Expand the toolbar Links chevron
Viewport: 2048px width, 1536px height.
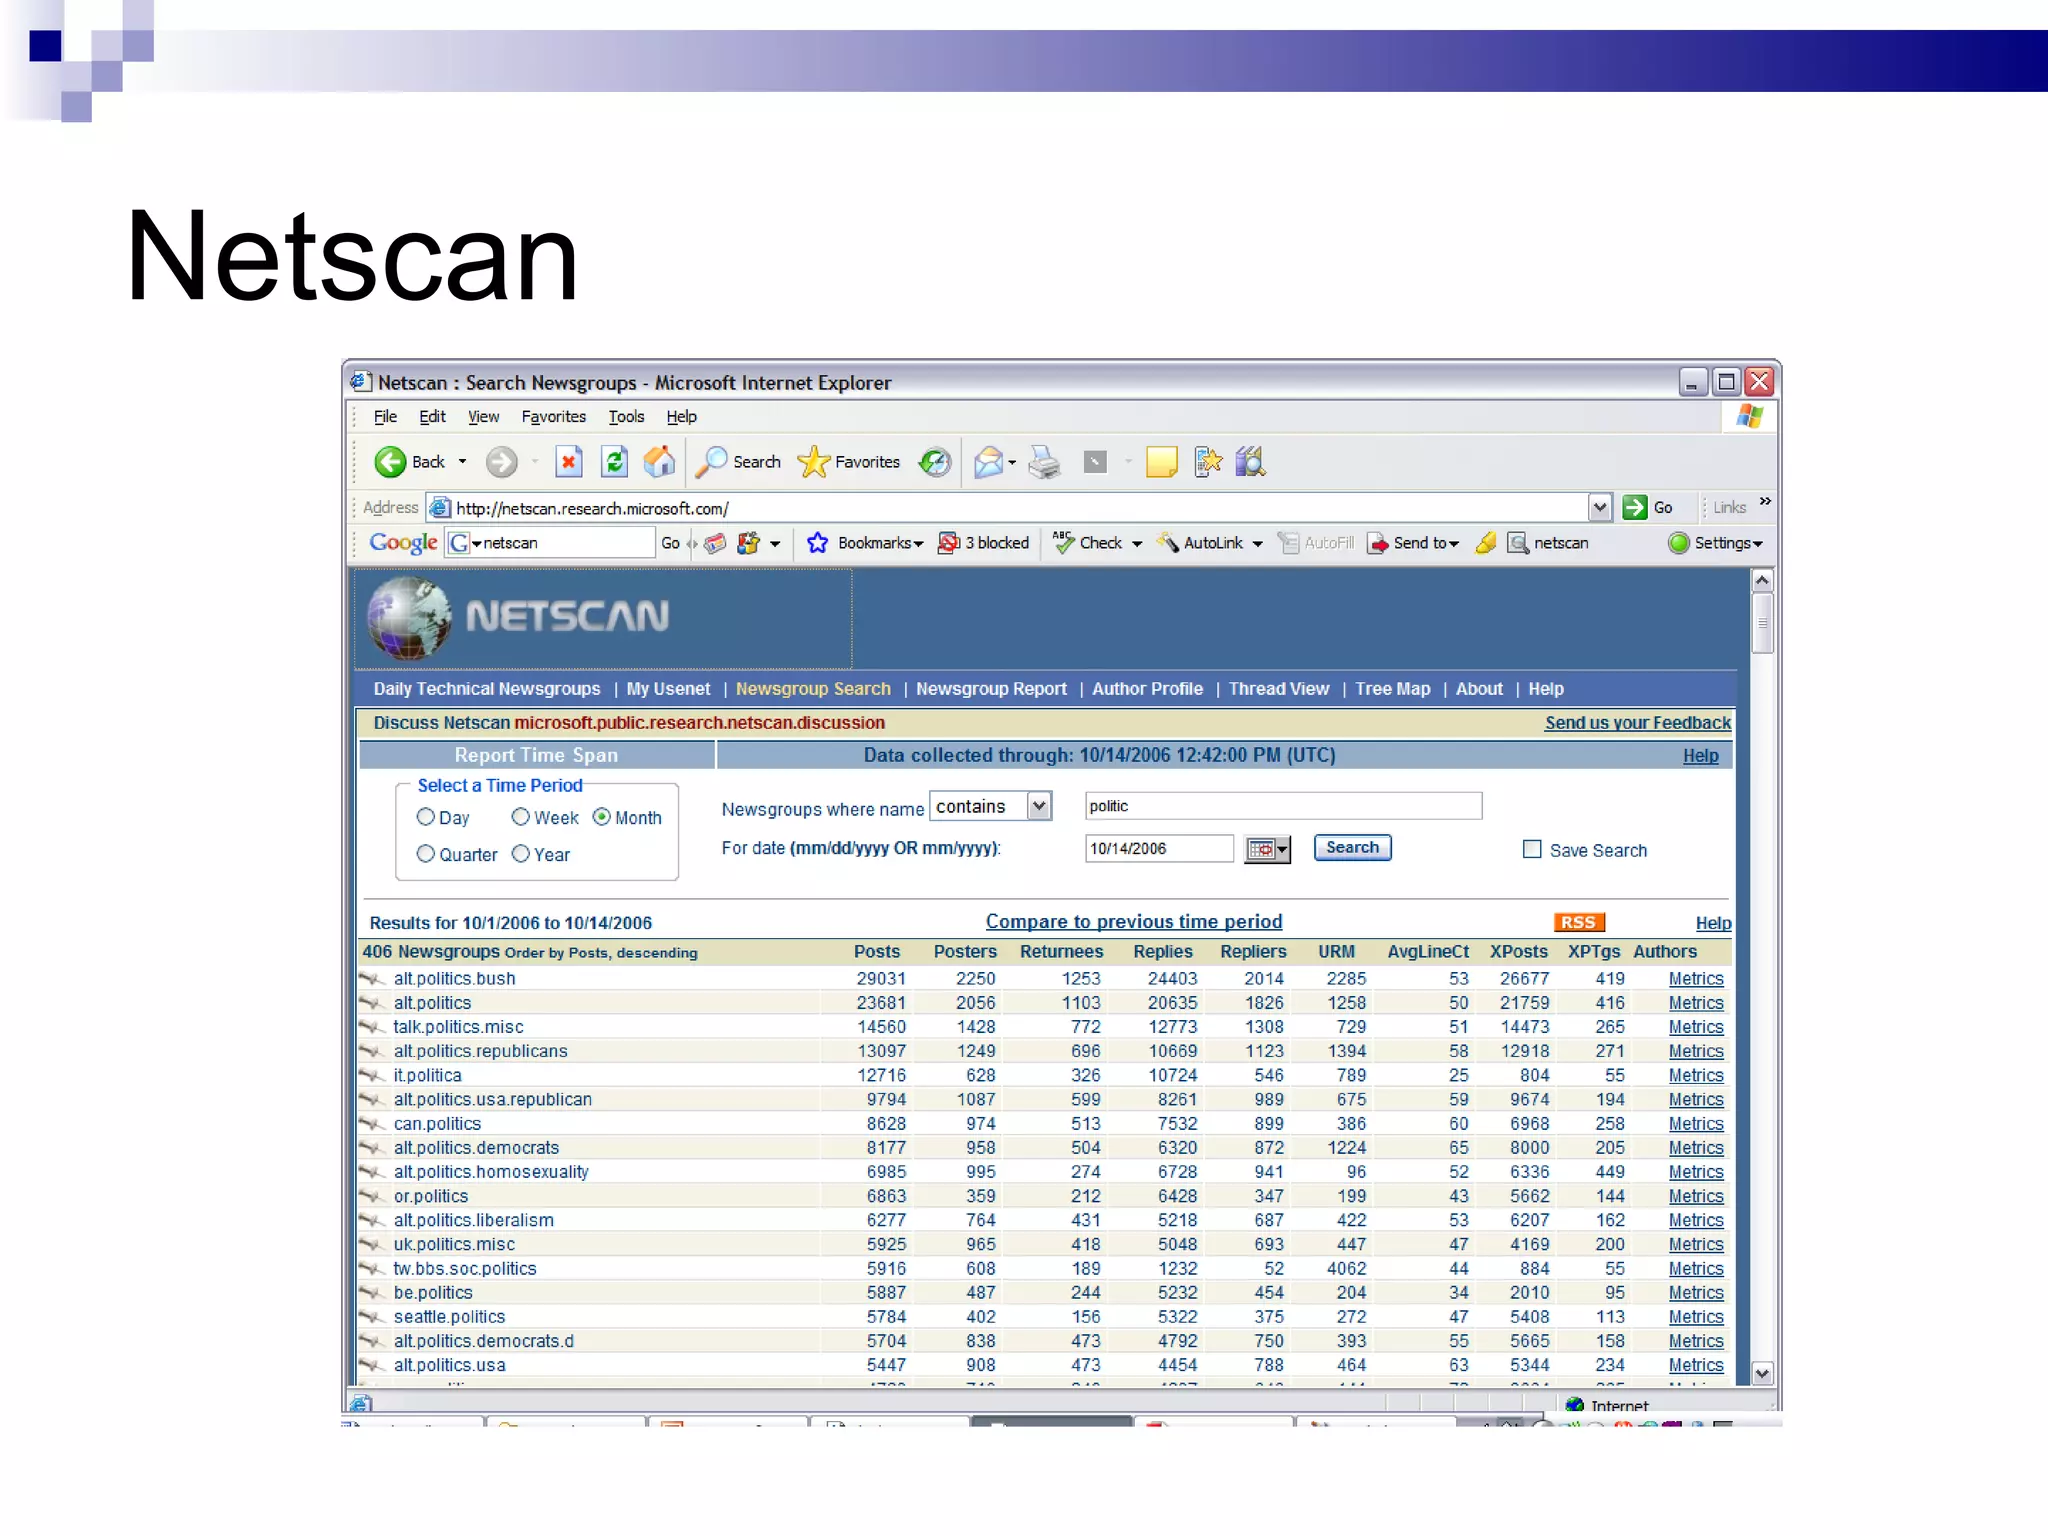click(1765, 501)
